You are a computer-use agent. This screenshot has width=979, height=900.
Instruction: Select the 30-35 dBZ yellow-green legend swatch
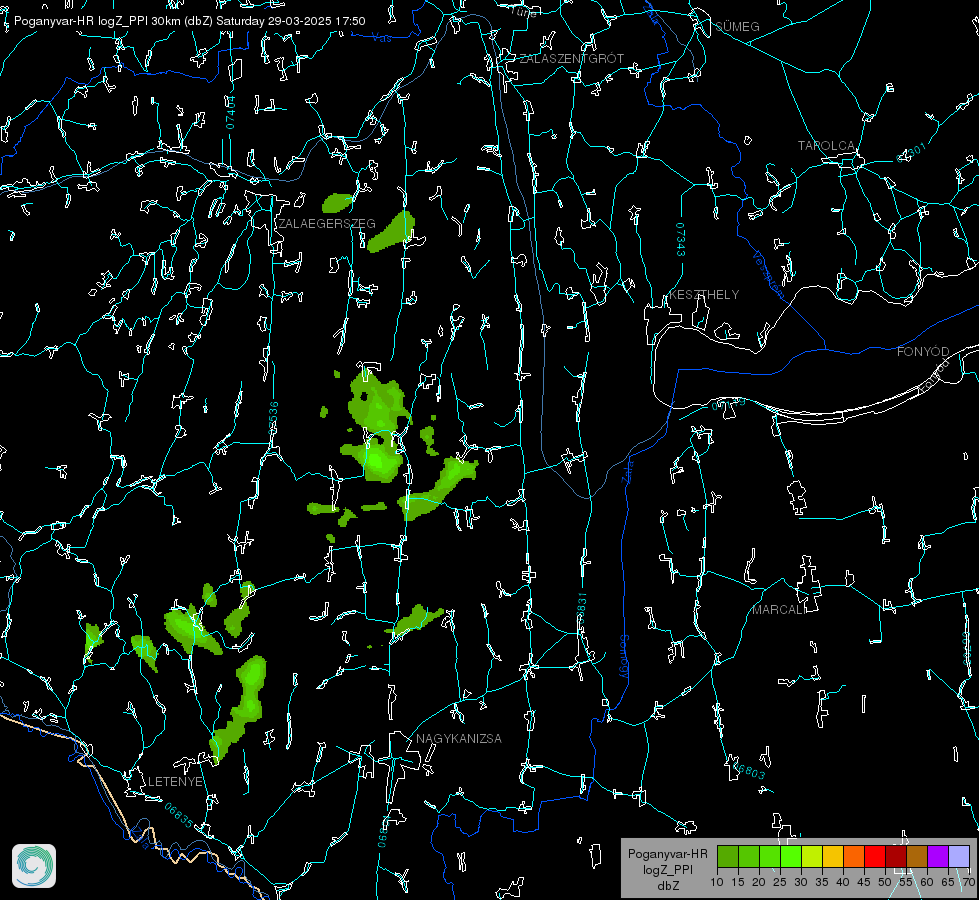(x=812, y=856)
